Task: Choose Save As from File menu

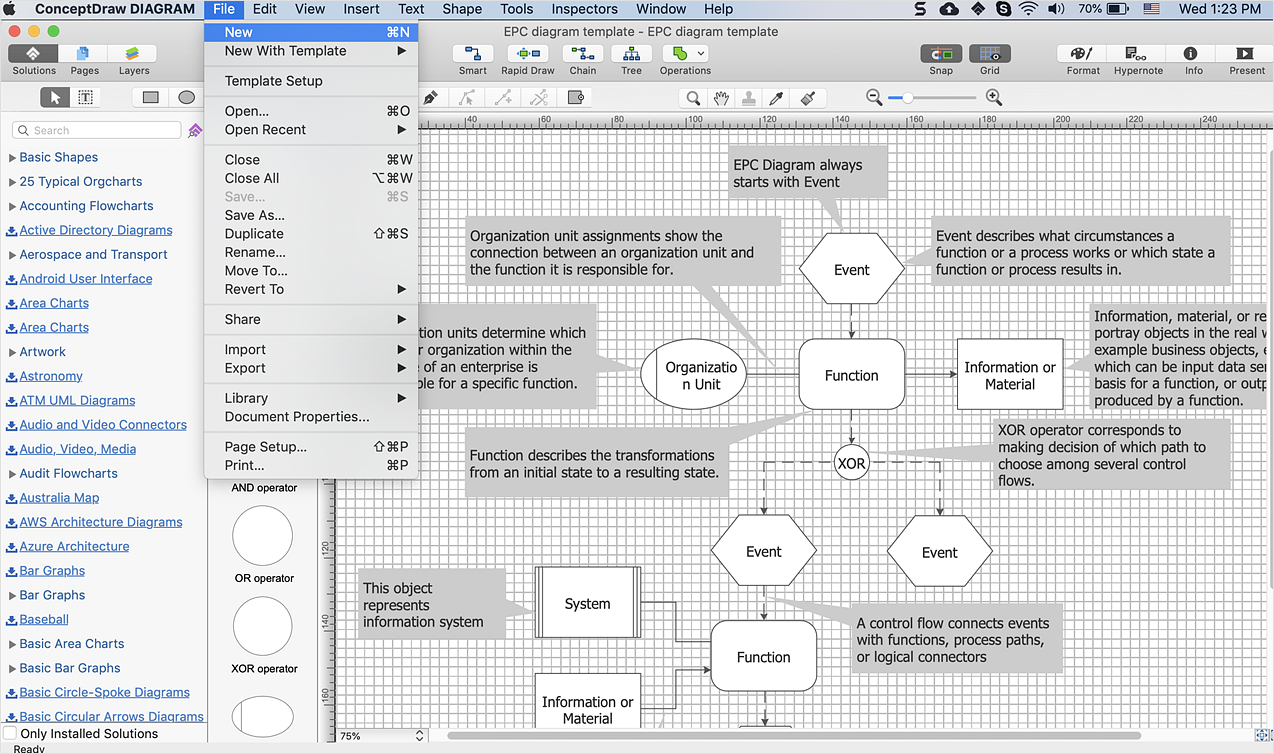Action: point(254,215)
